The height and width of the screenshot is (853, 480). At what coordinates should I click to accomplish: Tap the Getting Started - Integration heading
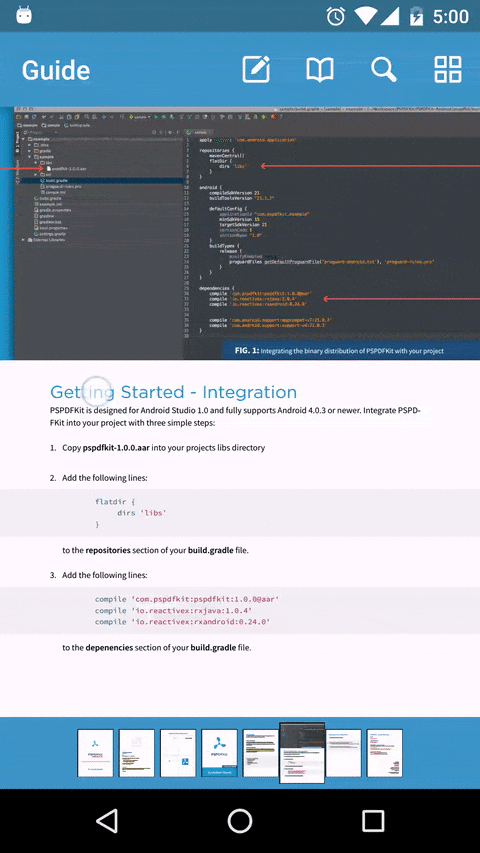[x=174, y=392]
